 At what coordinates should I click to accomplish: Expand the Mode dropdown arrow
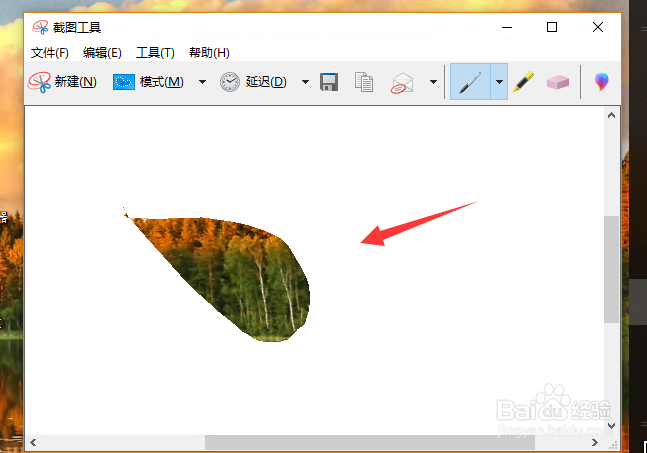202,82
